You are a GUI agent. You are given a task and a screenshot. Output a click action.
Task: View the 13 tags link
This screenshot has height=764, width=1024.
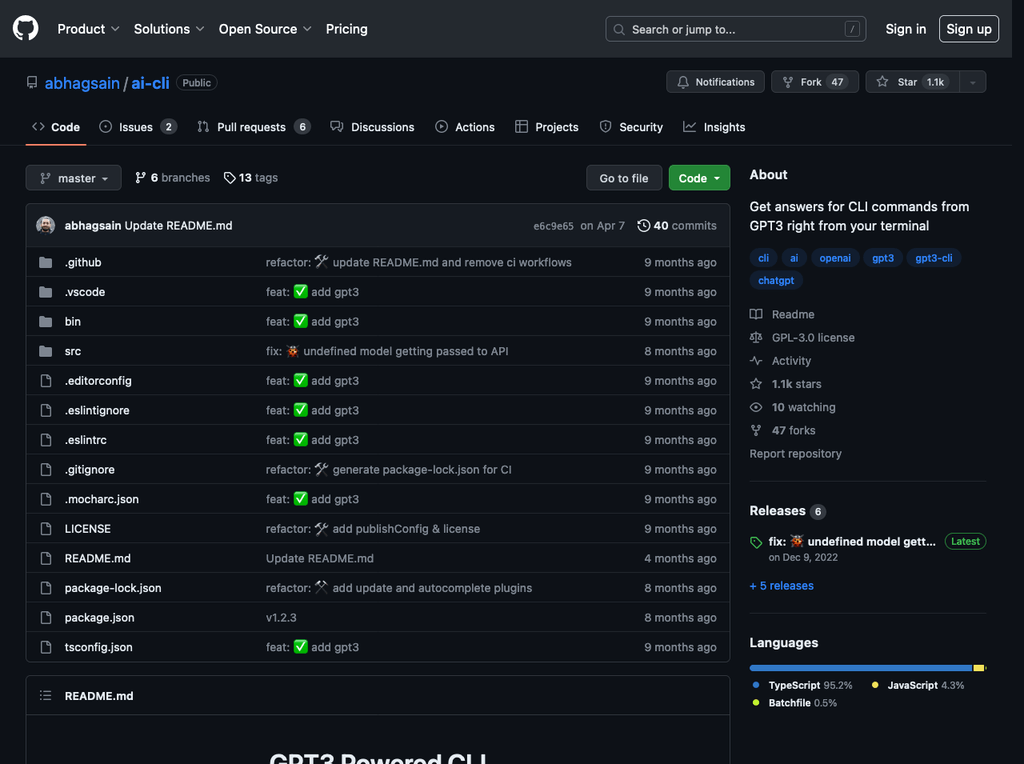tap(251, 178)
